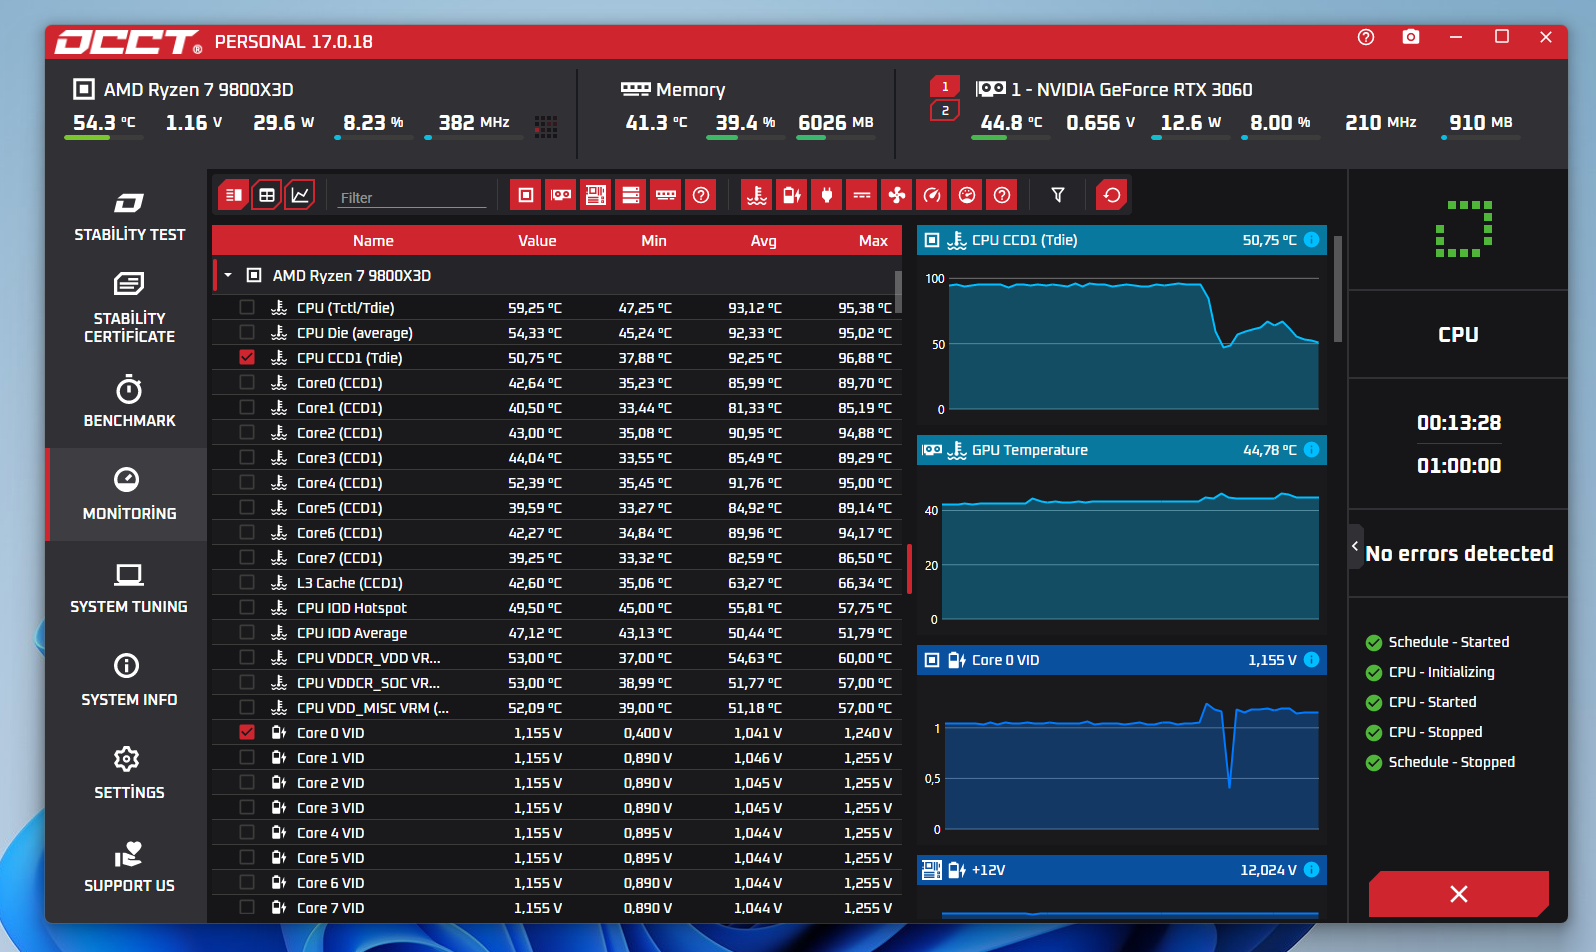Toggle the fan sensor type filter
The height and width of the screenshot is (952, 1596).
(897, 195)
